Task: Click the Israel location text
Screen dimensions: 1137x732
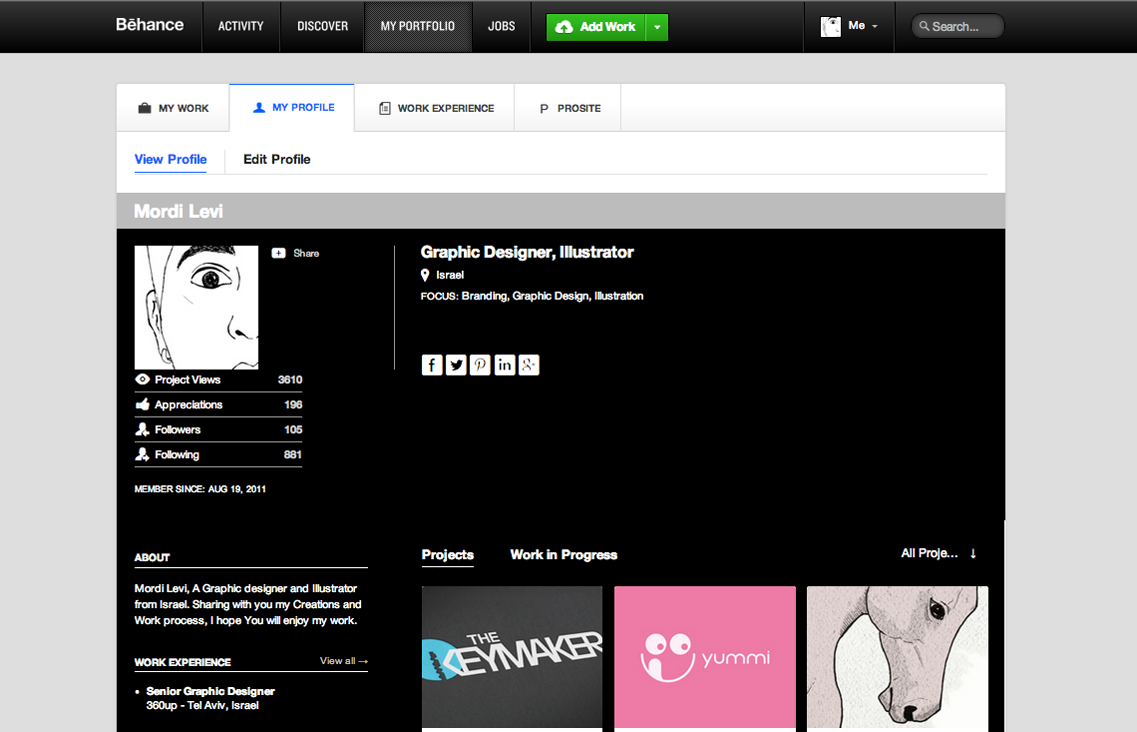Action: (x=450, y=275)
